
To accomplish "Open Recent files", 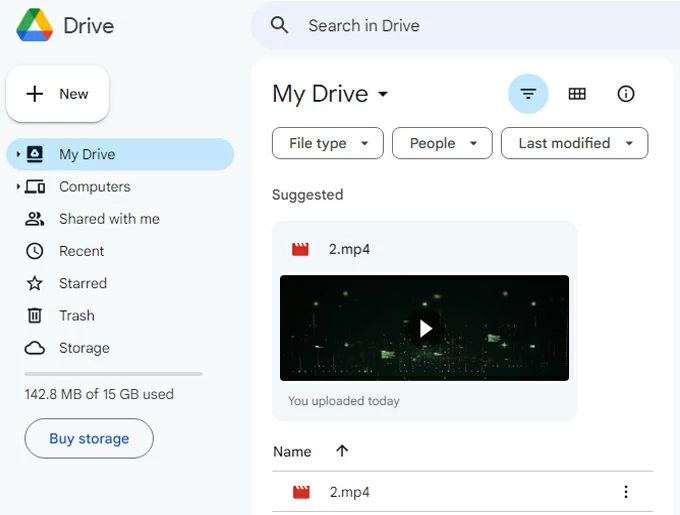I will [x=81, y=251].
